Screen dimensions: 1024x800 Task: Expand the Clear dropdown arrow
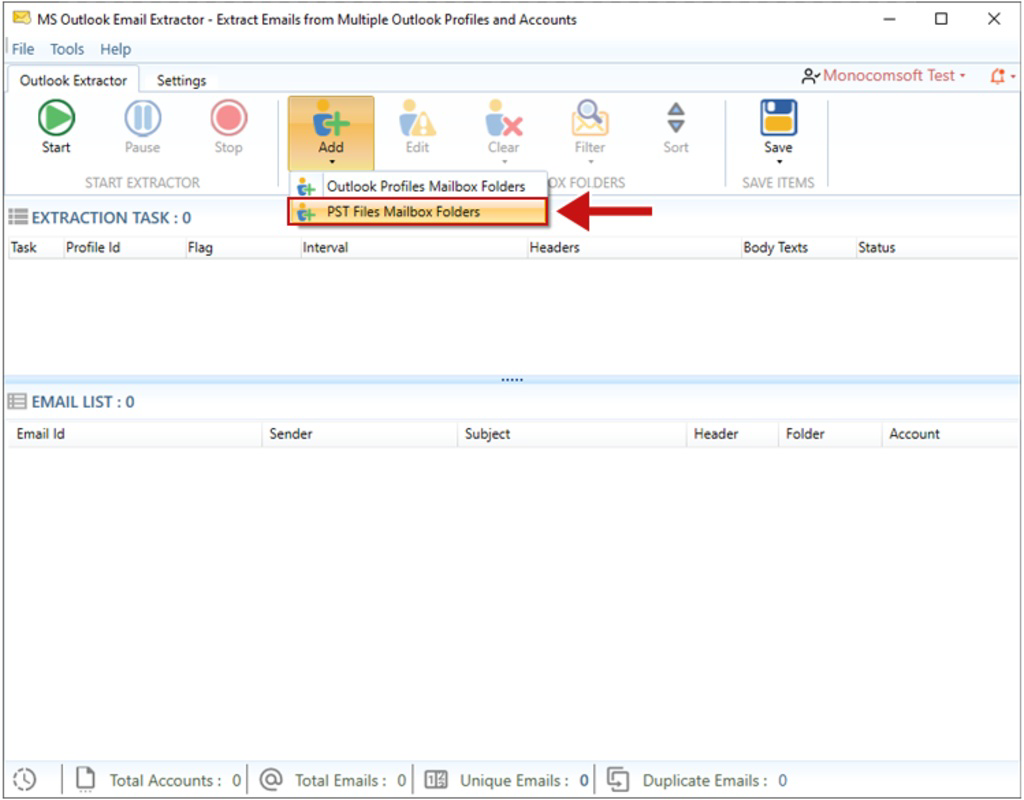tap(504, 162)
